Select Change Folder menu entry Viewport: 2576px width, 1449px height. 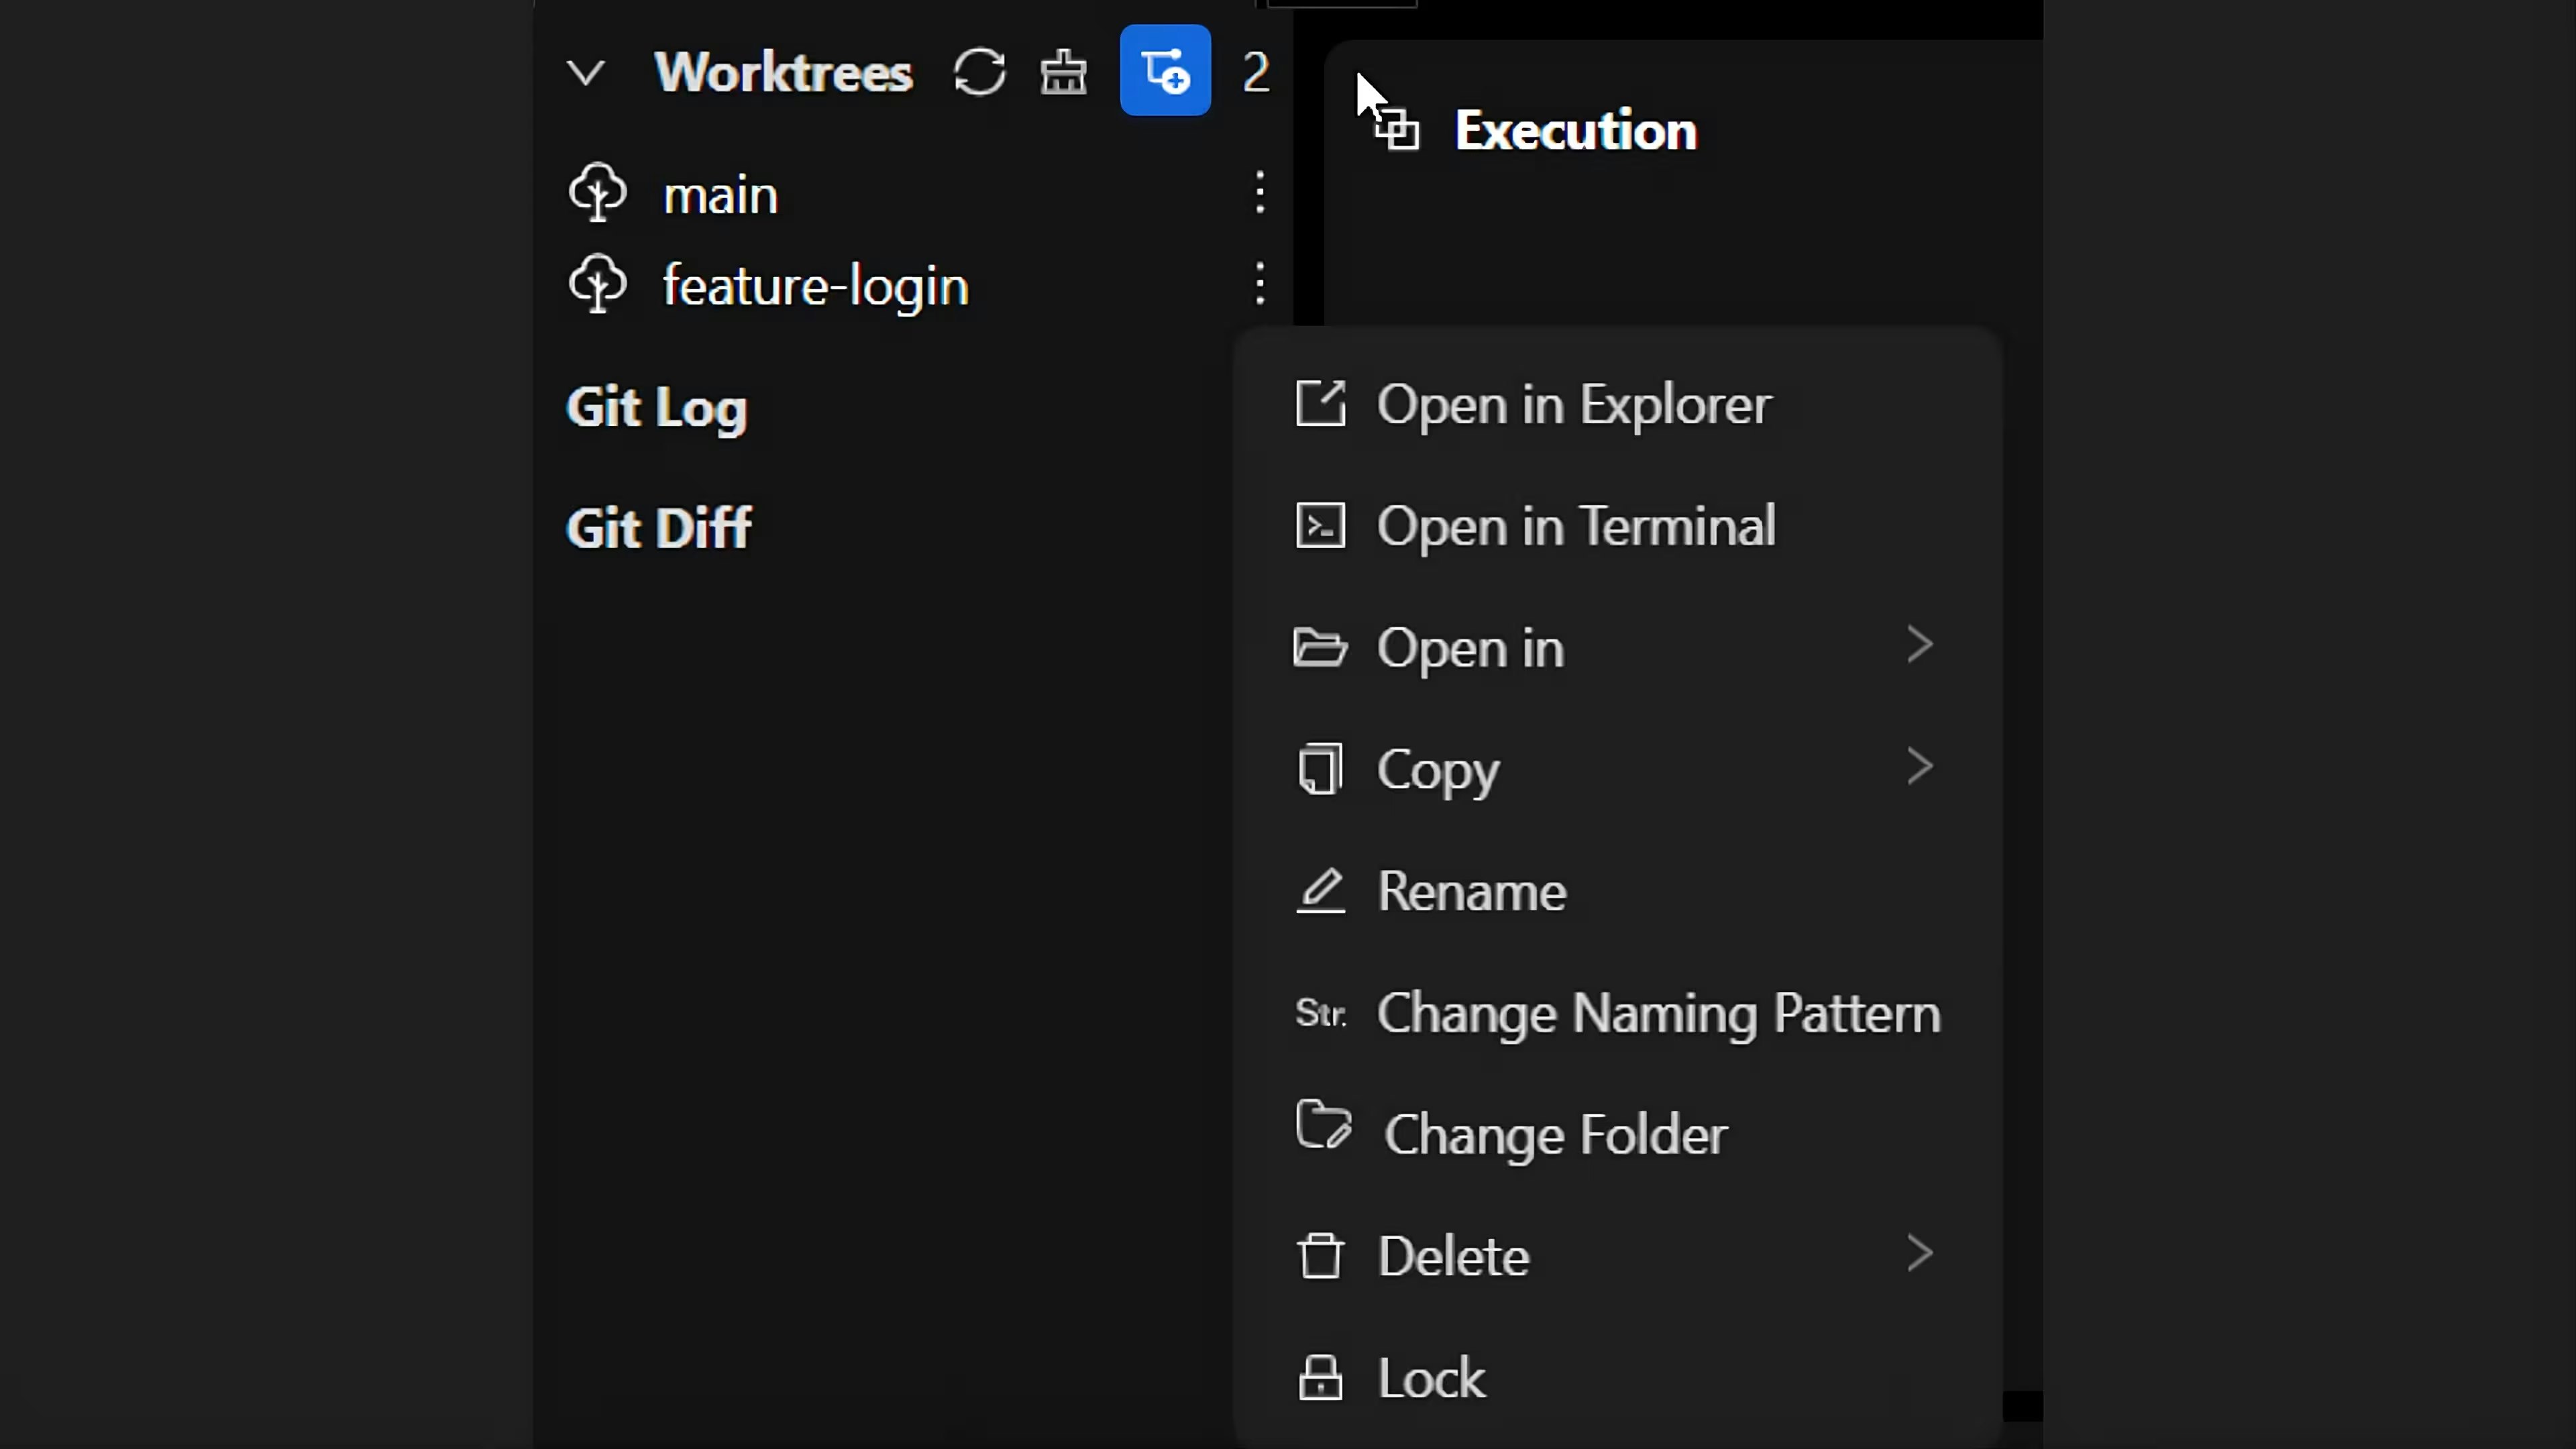click(x=1554, y=1135)
